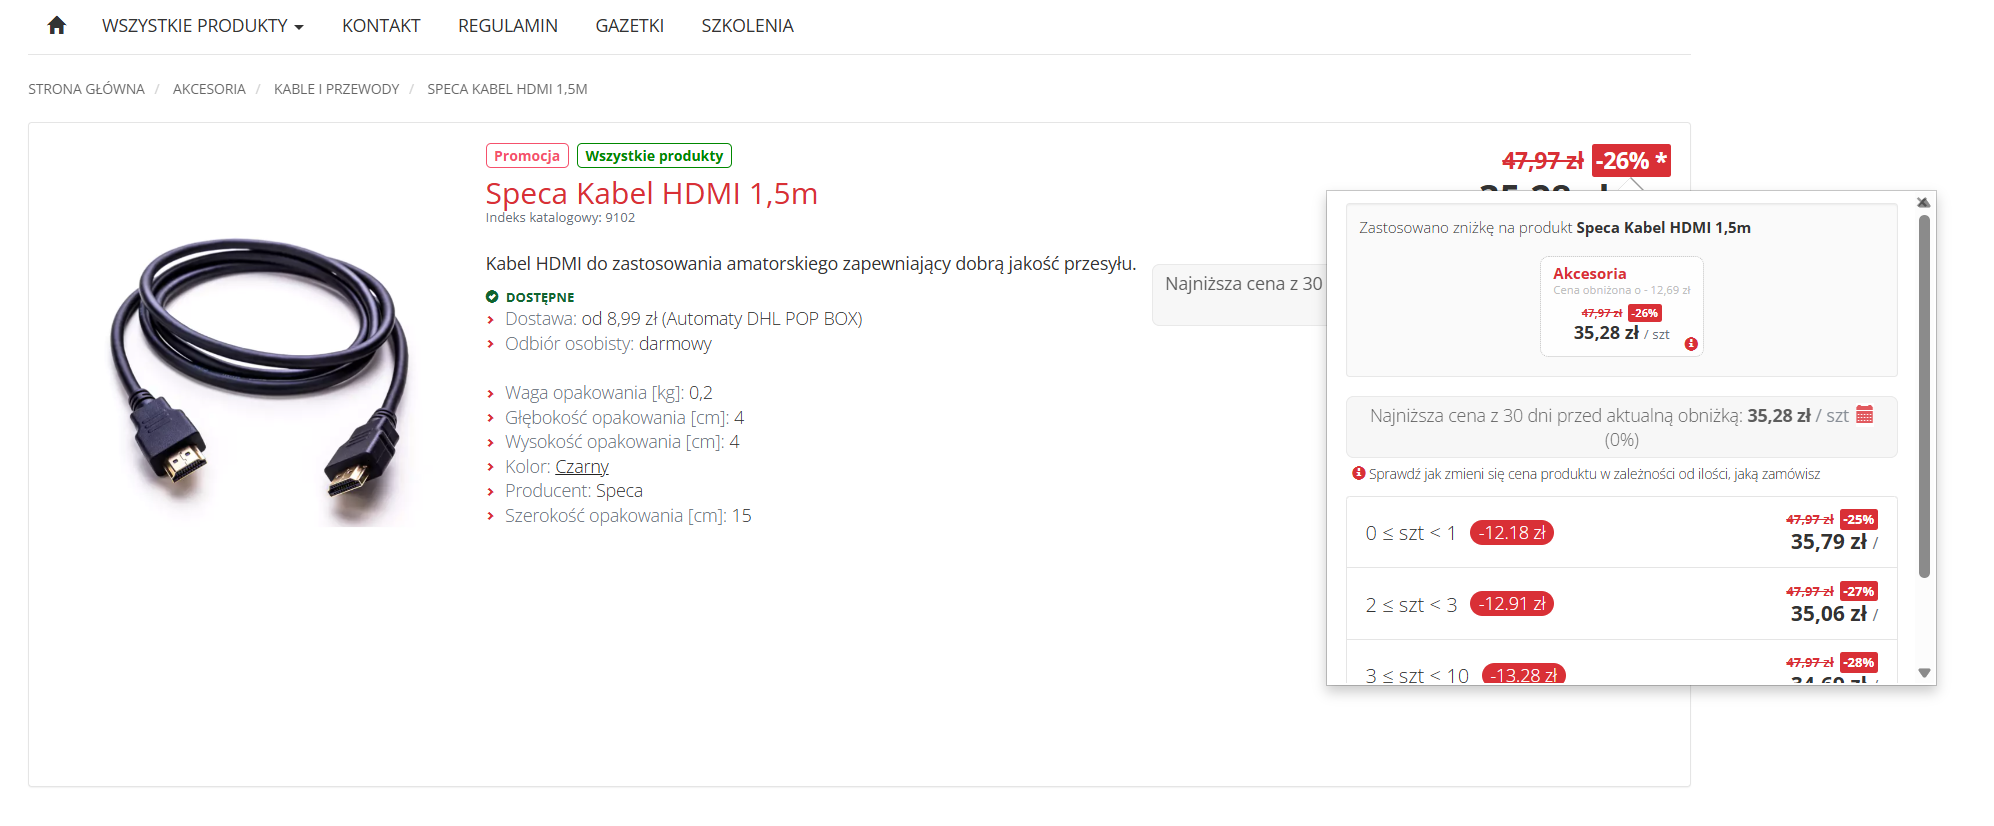Click the '-12.91 zł' savings badge
Viewport: 1994px width, 826px height.
pyautogui.click(x=1512, y=604)
